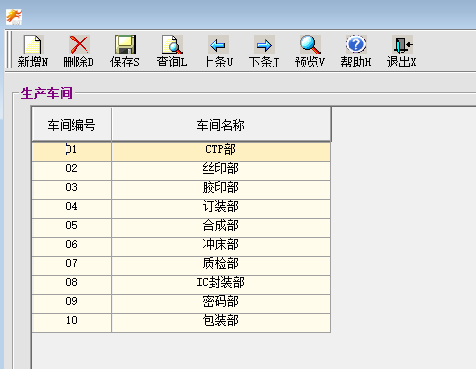Click workshop number cell 09

pos(72,304)
